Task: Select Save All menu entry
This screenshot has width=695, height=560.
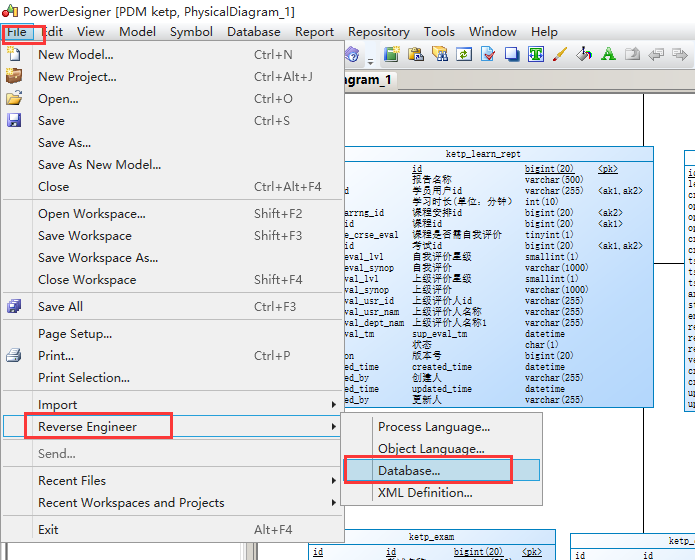Action: [x=173, y=306]
